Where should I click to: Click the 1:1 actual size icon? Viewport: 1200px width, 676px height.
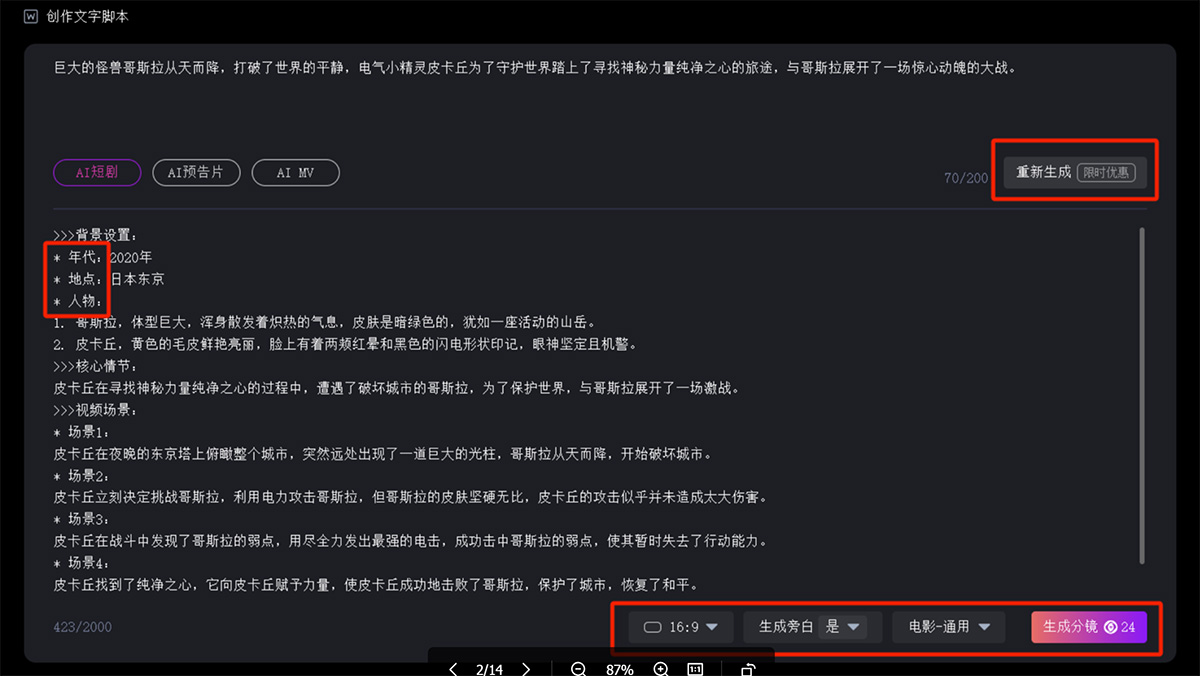click(695, 668)
